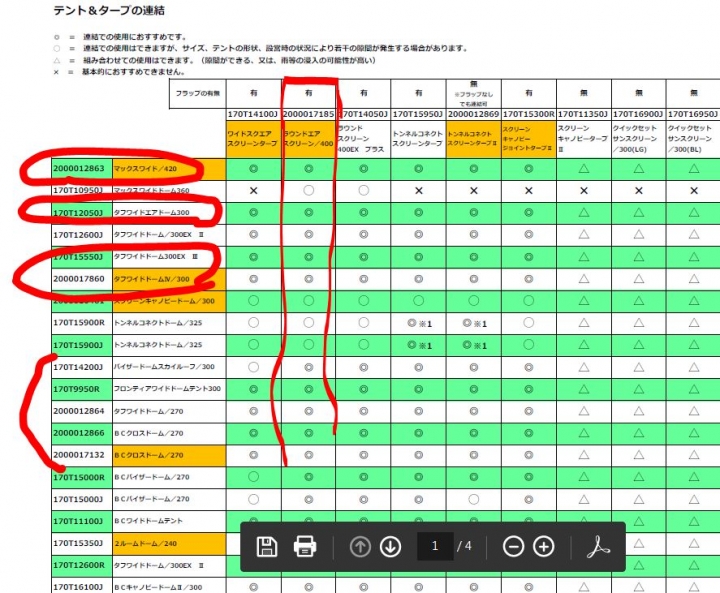Image resolution: width=720 pixels, height=593 pixels.
Task: Print the document using the printer icon
Action: tap(305, 547)
